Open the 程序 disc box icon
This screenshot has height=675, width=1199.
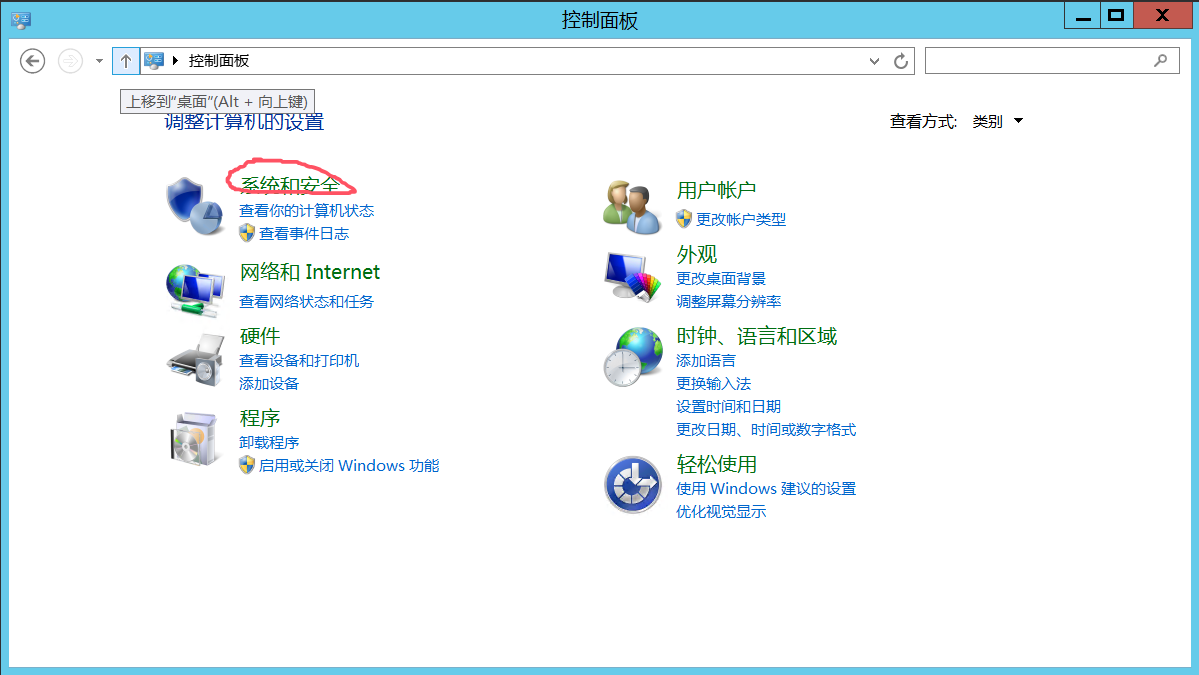[x=195, y=438]
